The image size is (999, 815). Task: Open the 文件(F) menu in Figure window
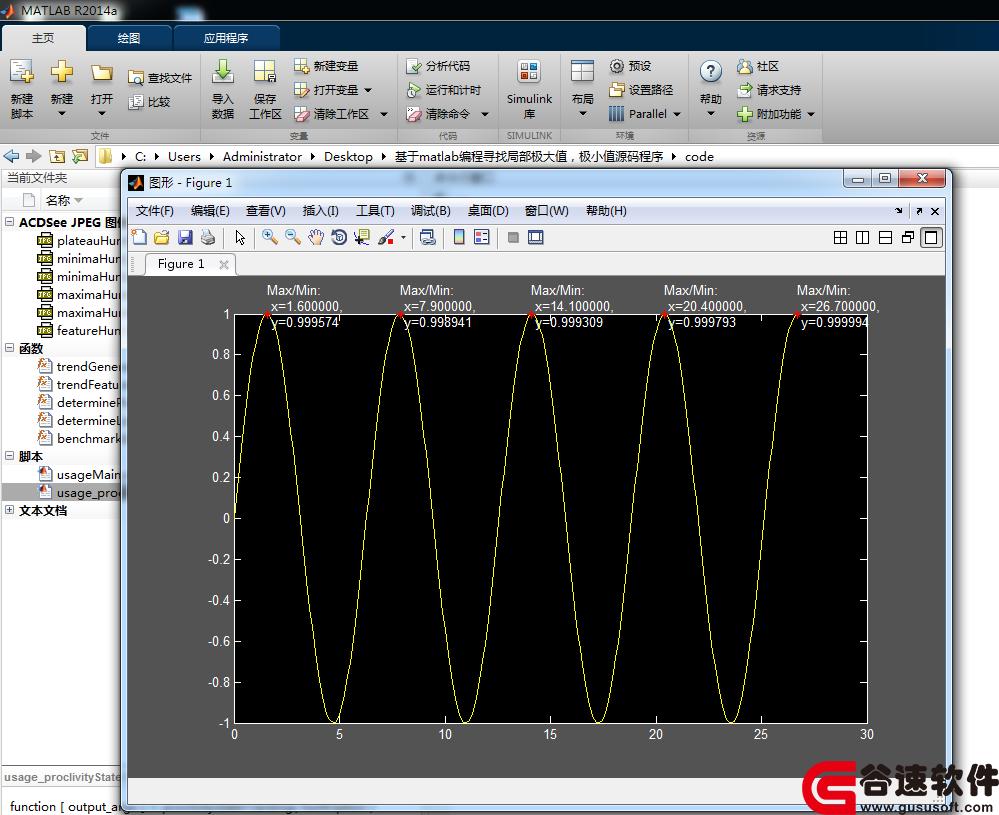click(155, 211)
